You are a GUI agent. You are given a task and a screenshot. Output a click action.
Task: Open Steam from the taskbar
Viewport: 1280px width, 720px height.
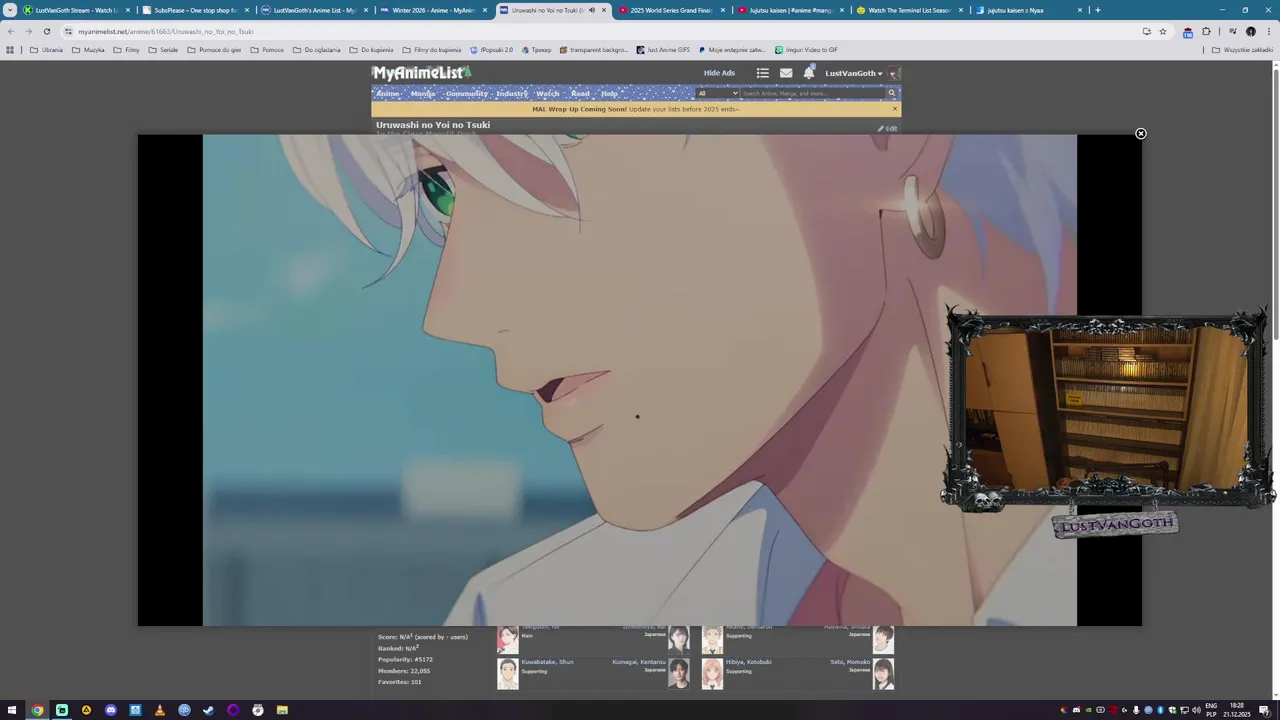pos(208,710)
